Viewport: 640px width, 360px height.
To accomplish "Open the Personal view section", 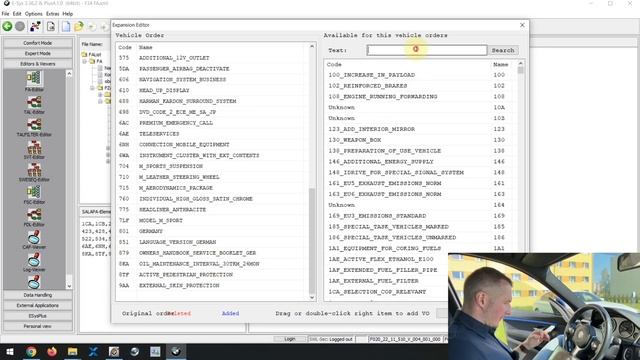I will click(38, 327).
